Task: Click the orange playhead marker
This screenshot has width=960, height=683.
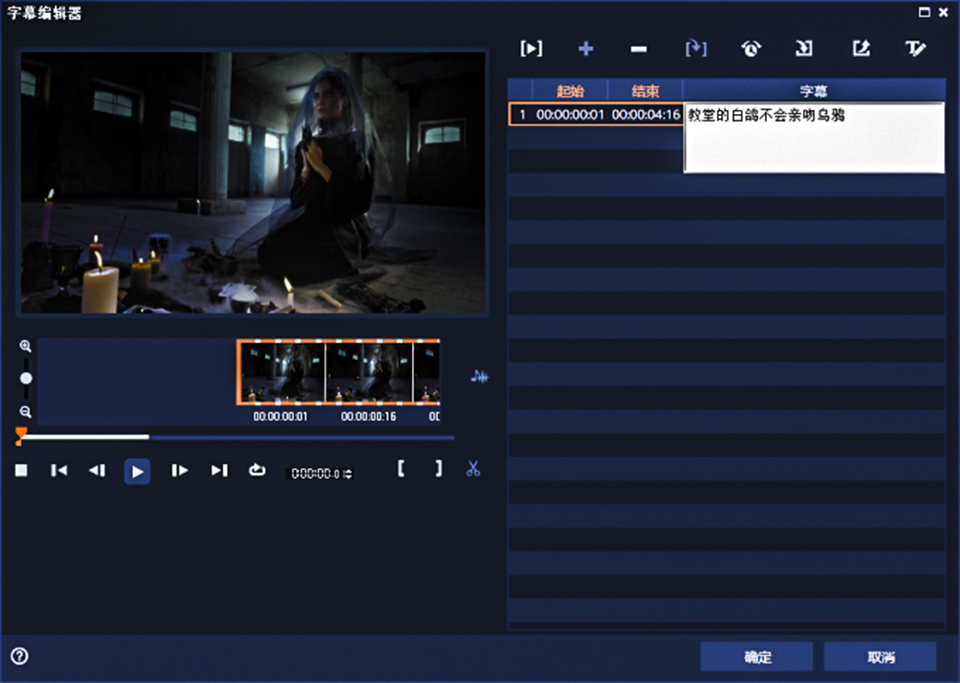Action: [21, 435]
